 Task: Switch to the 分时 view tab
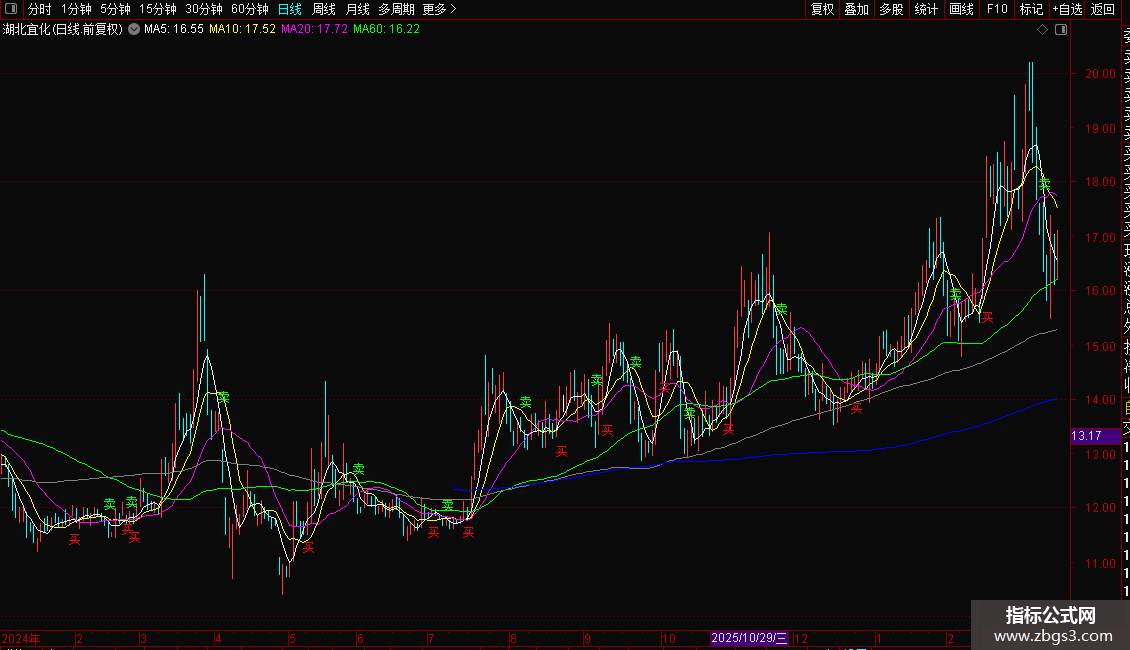point(40,9)
